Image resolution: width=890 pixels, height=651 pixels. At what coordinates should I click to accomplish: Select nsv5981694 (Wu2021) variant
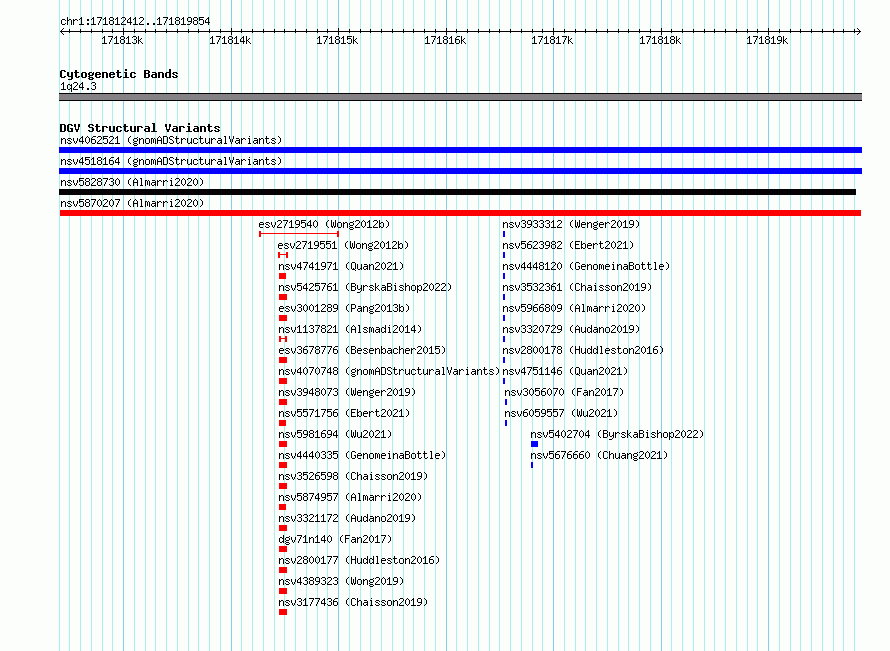(335, 434)
